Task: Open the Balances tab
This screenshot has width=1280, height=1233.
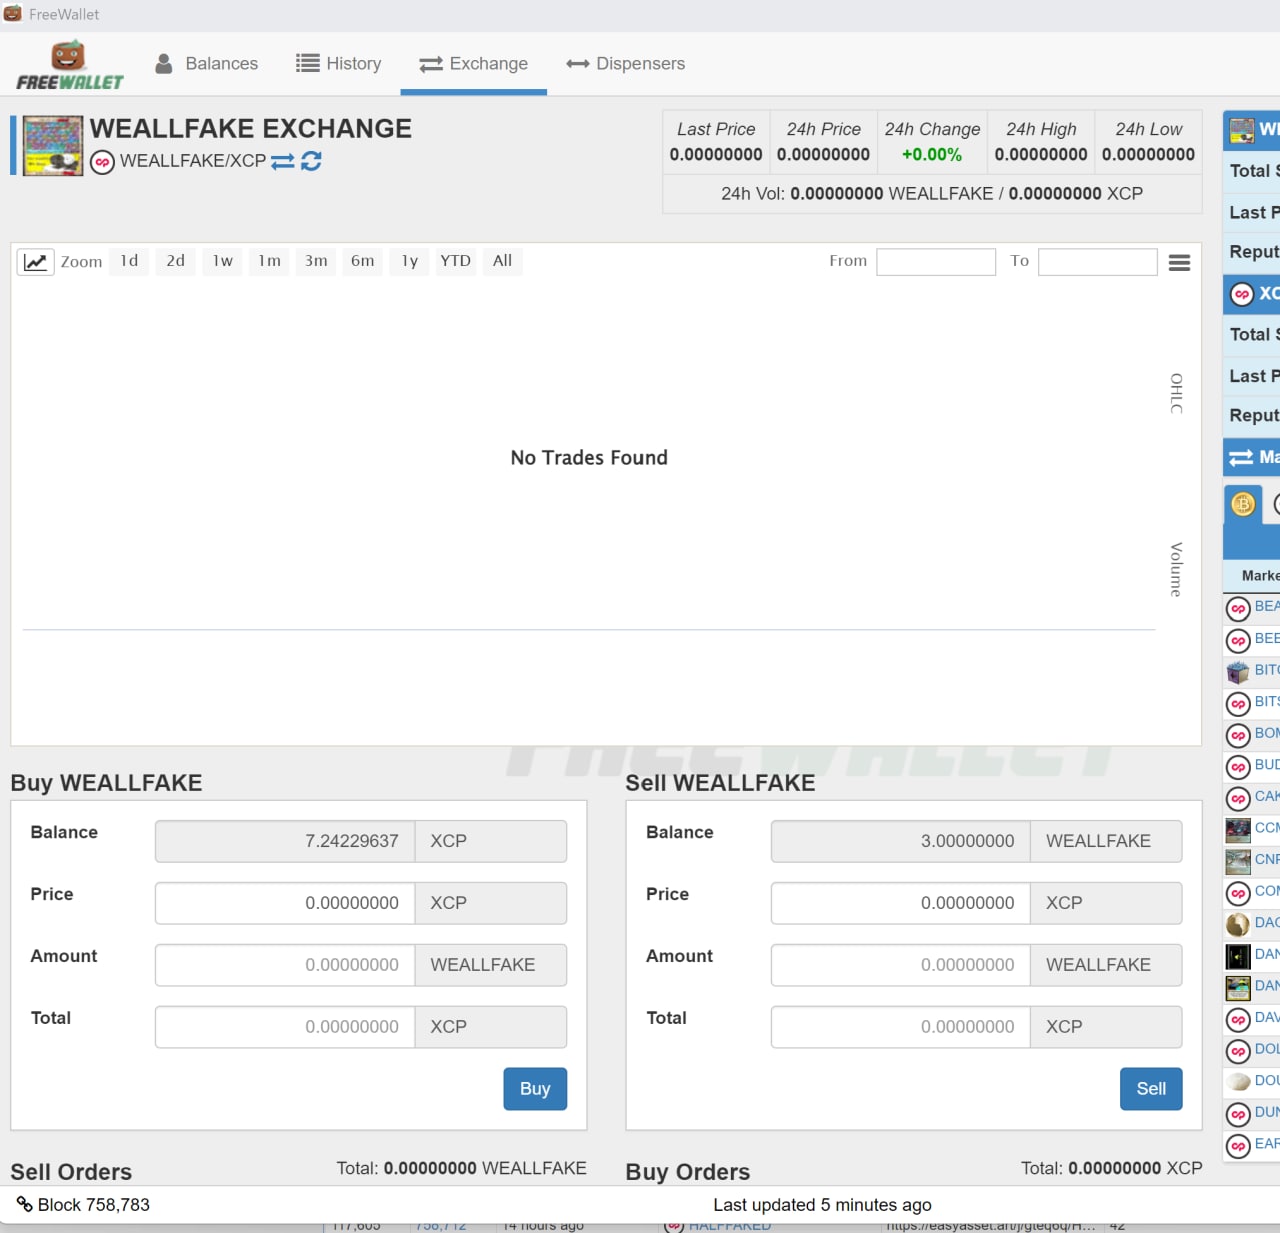Action: [x=207, y=64]
